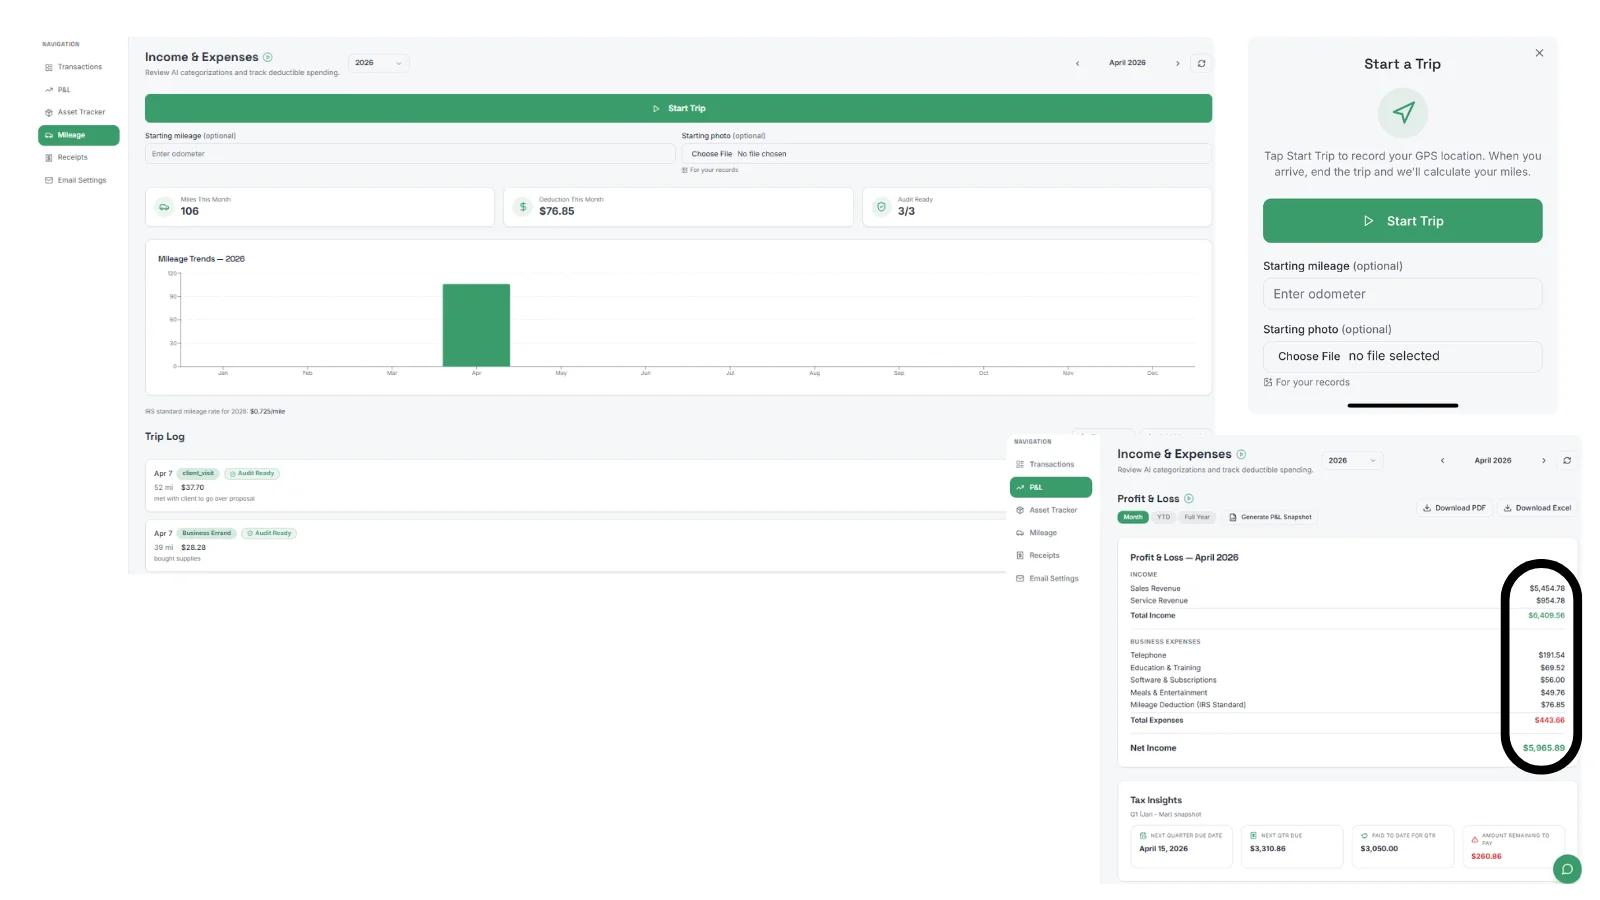Screen dimensions: 1600x900
Task: Go to next month in P&L window
Action: tap(1543, 461)
